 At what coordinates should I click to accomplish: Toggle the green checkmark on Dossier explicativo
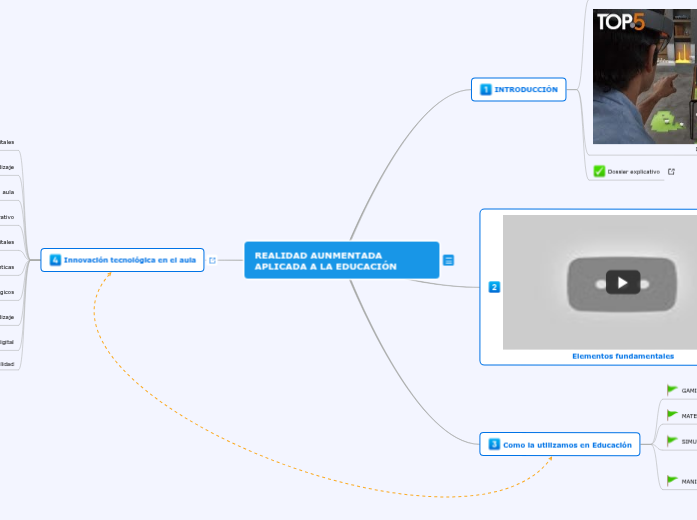pyautogui.click(x=599, y=171)
